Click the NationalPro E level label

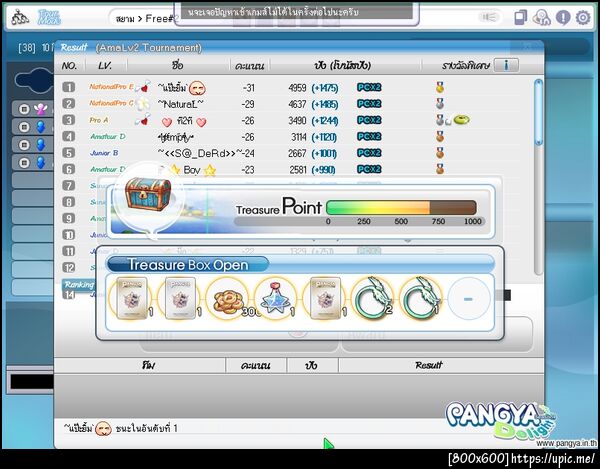111,87
